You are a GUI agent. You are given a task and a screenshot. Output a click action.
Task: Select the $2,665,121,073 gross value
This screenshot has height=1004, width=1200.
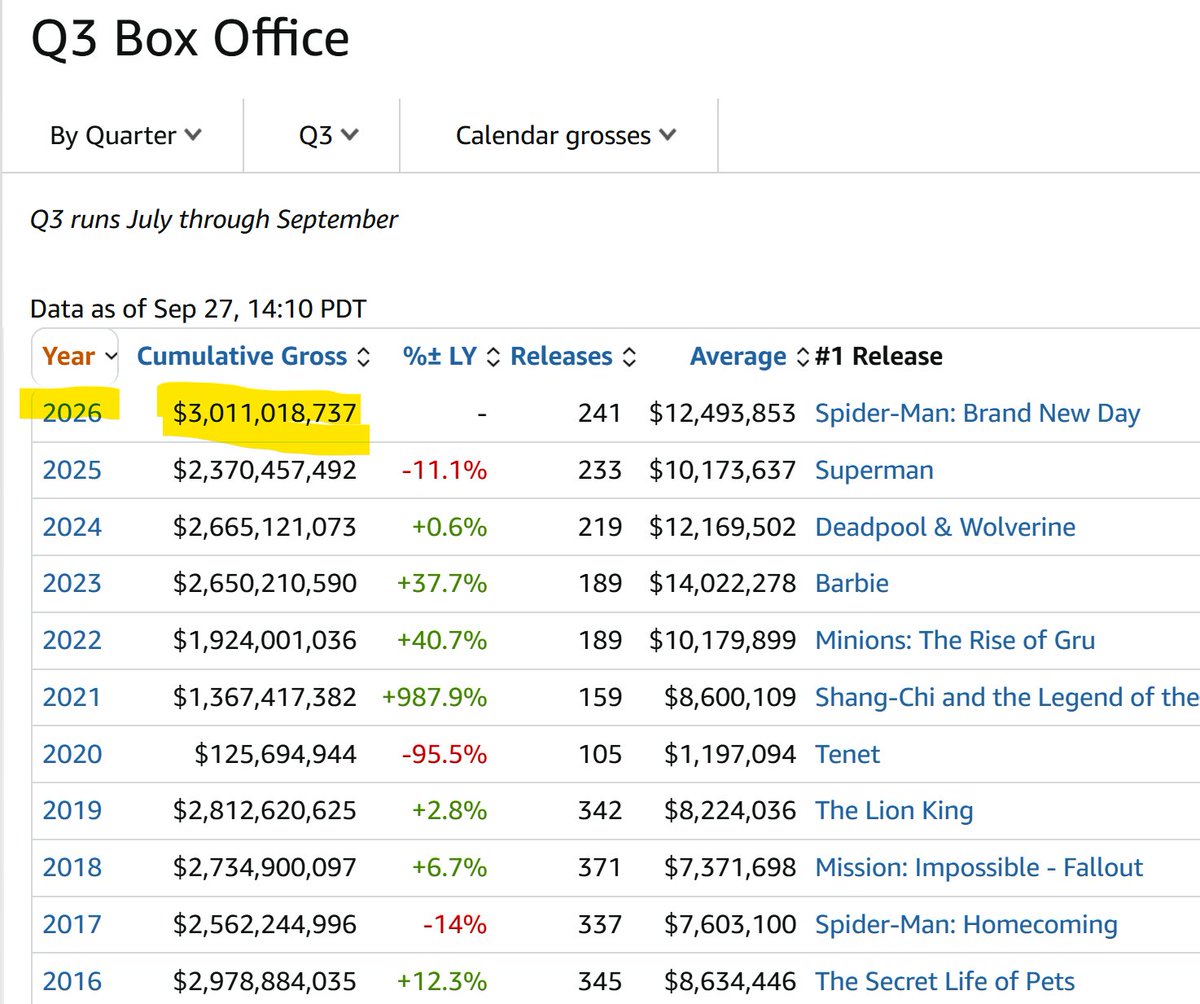pos(265,527)
